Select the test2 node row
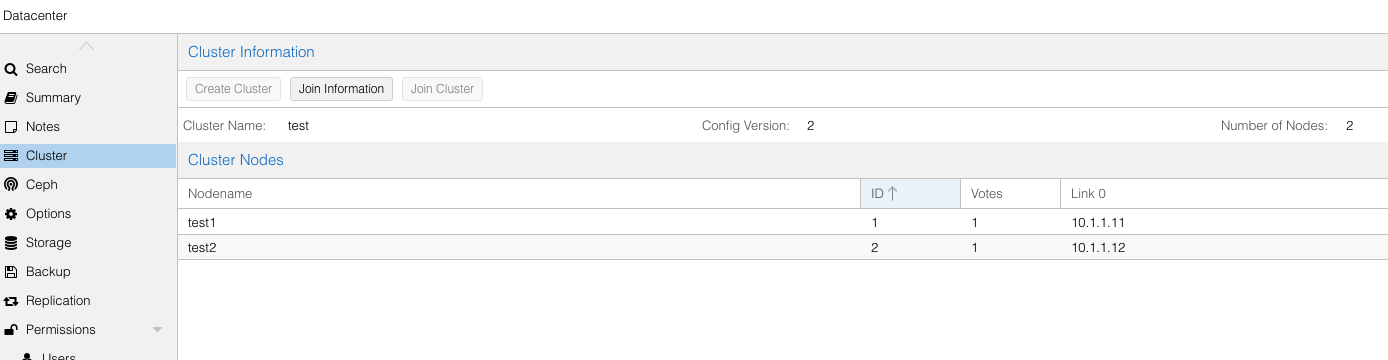 [x=782, y=247]
